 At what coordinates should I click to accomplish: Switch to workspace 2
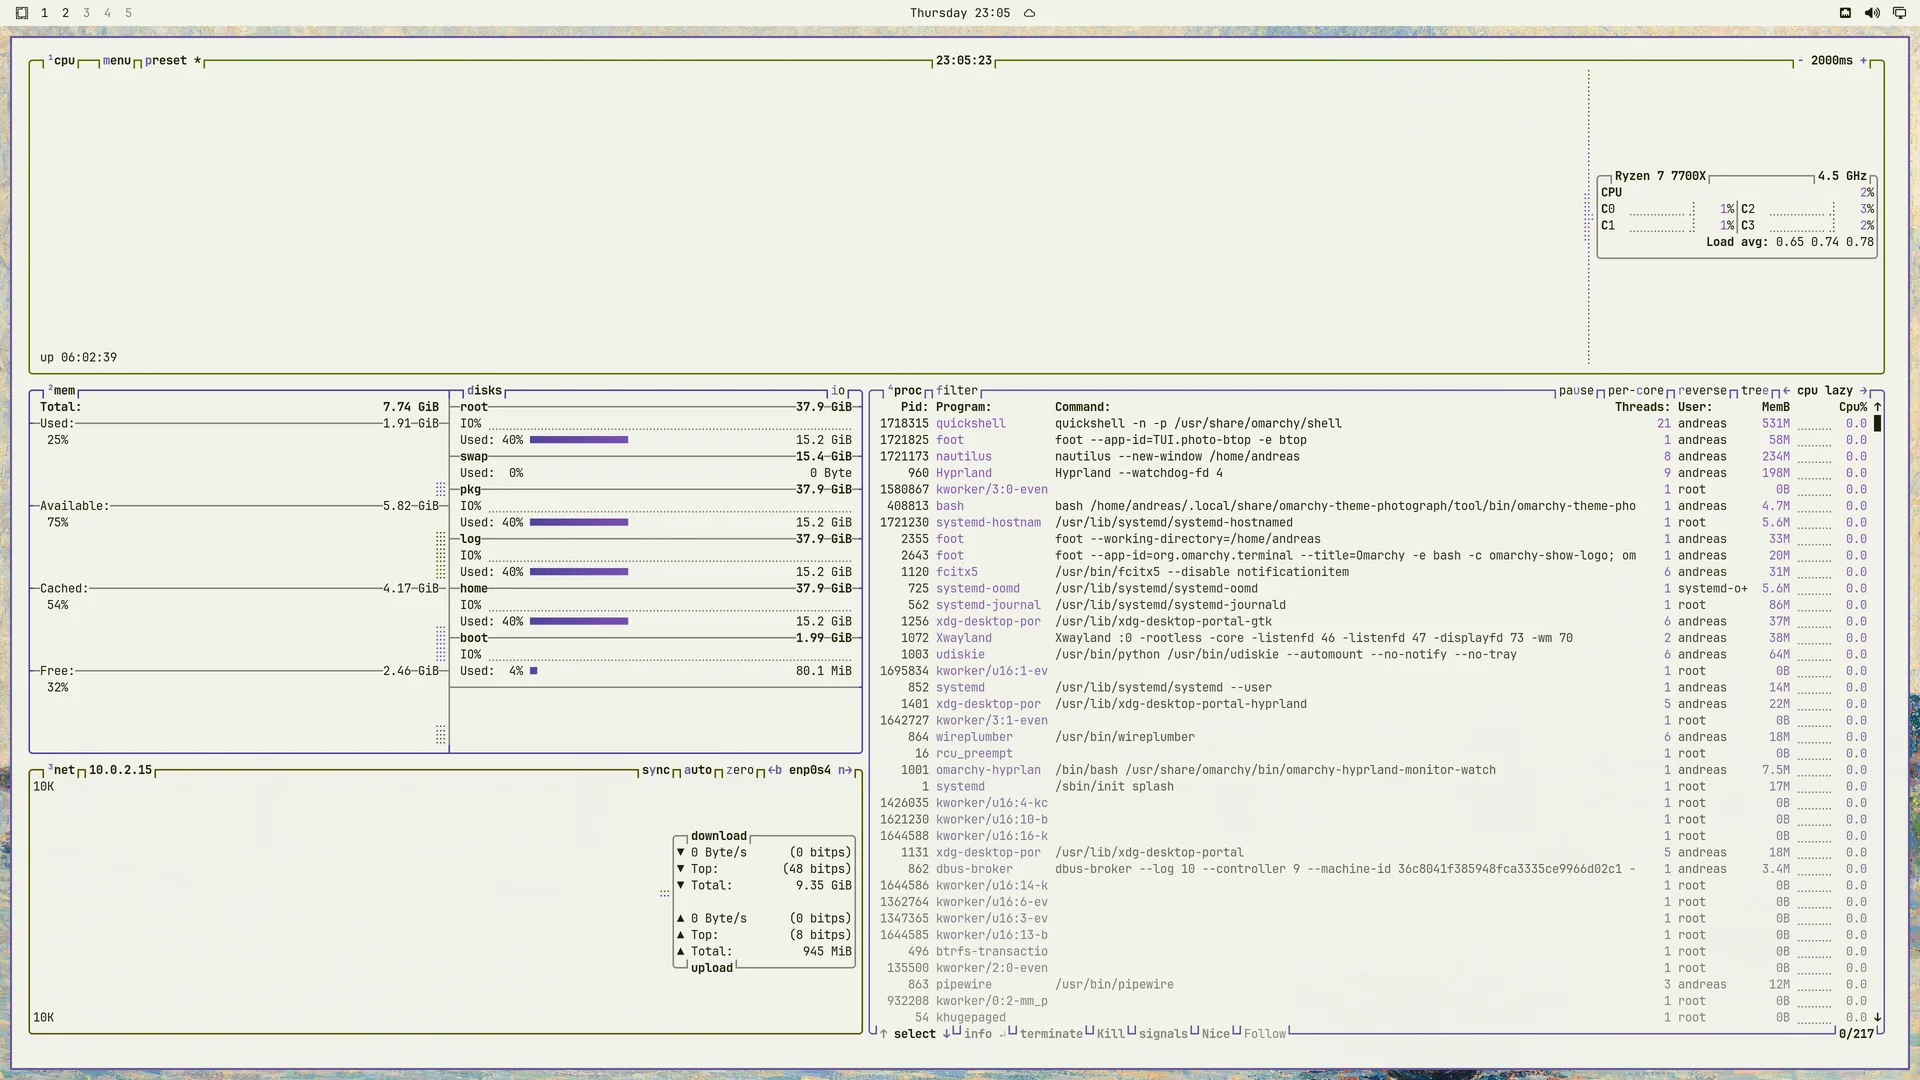coord(65,13)
